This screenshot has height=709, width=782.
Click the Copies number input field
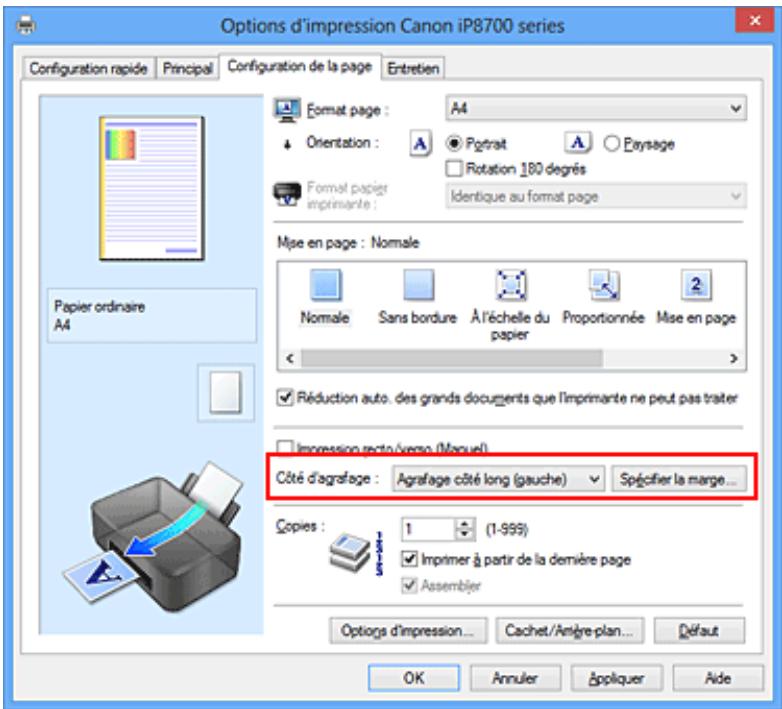[429, 529]
